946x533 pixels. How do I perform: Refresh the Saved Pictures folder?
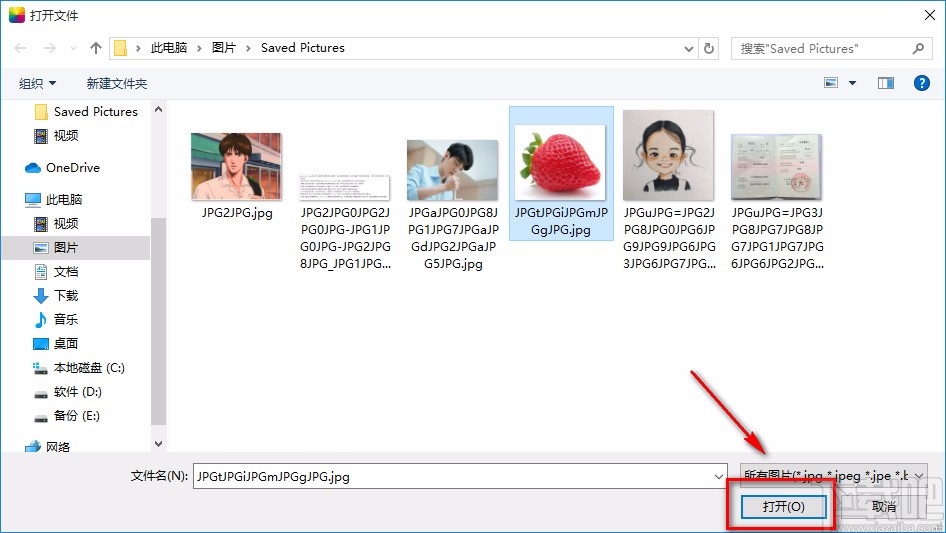[x=709, y=48]
